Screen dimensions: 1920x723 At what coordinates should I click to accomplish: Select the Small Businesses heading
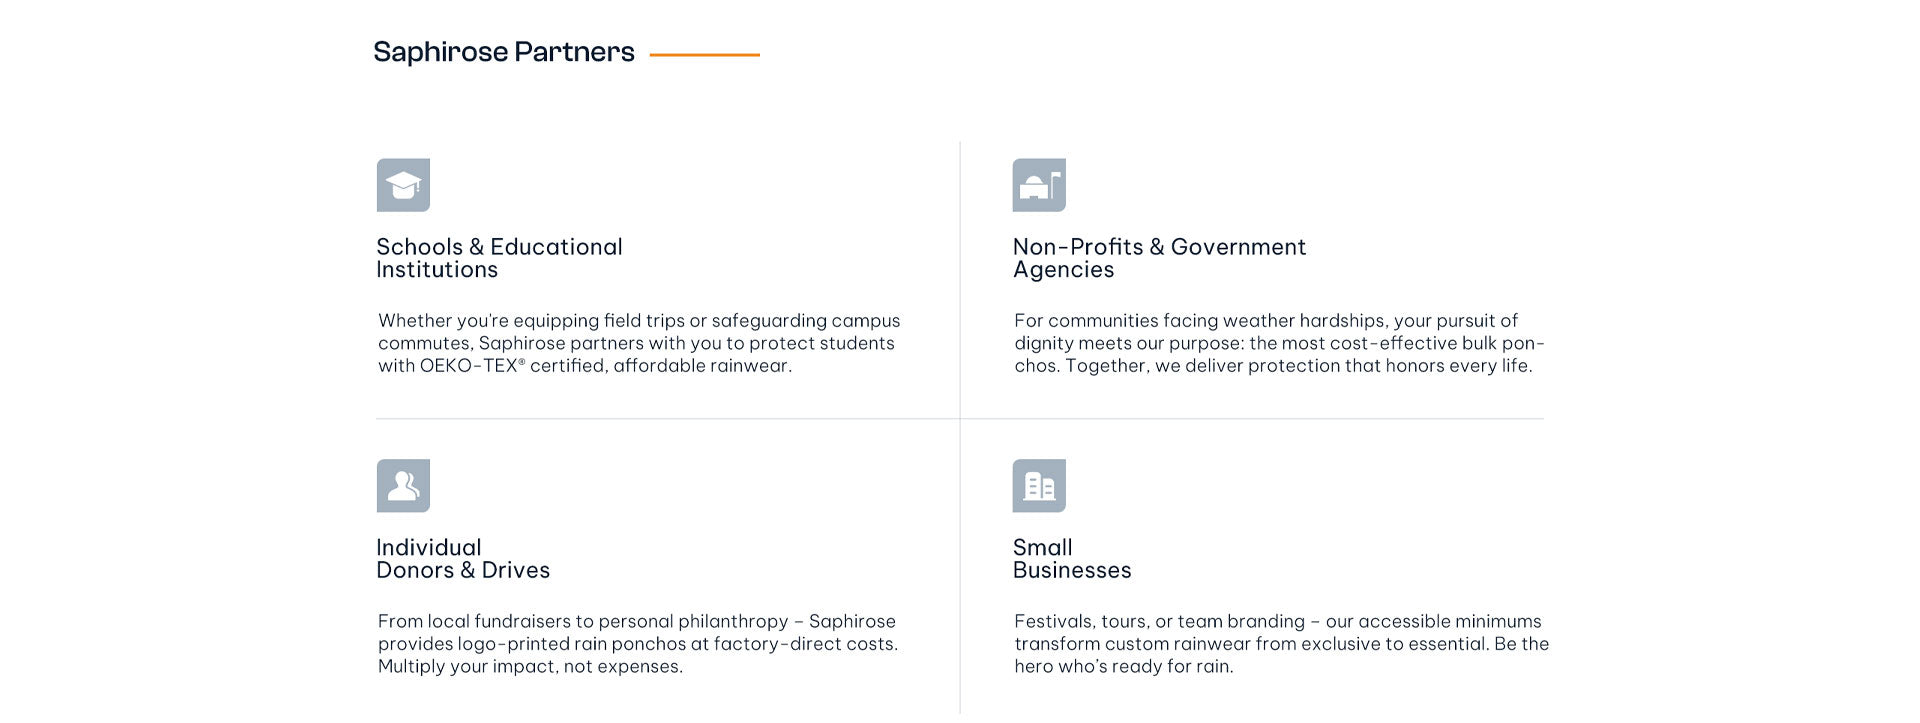tap(1072, 559)
